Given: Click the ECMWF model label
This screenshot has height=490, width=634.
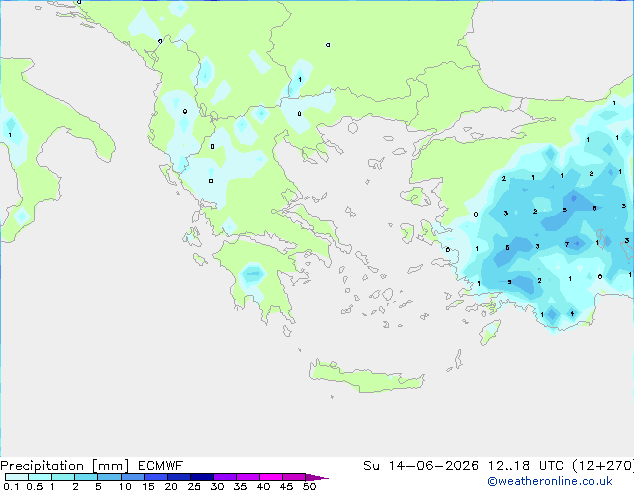Looking at the screenshot, I should coord(161,466).
